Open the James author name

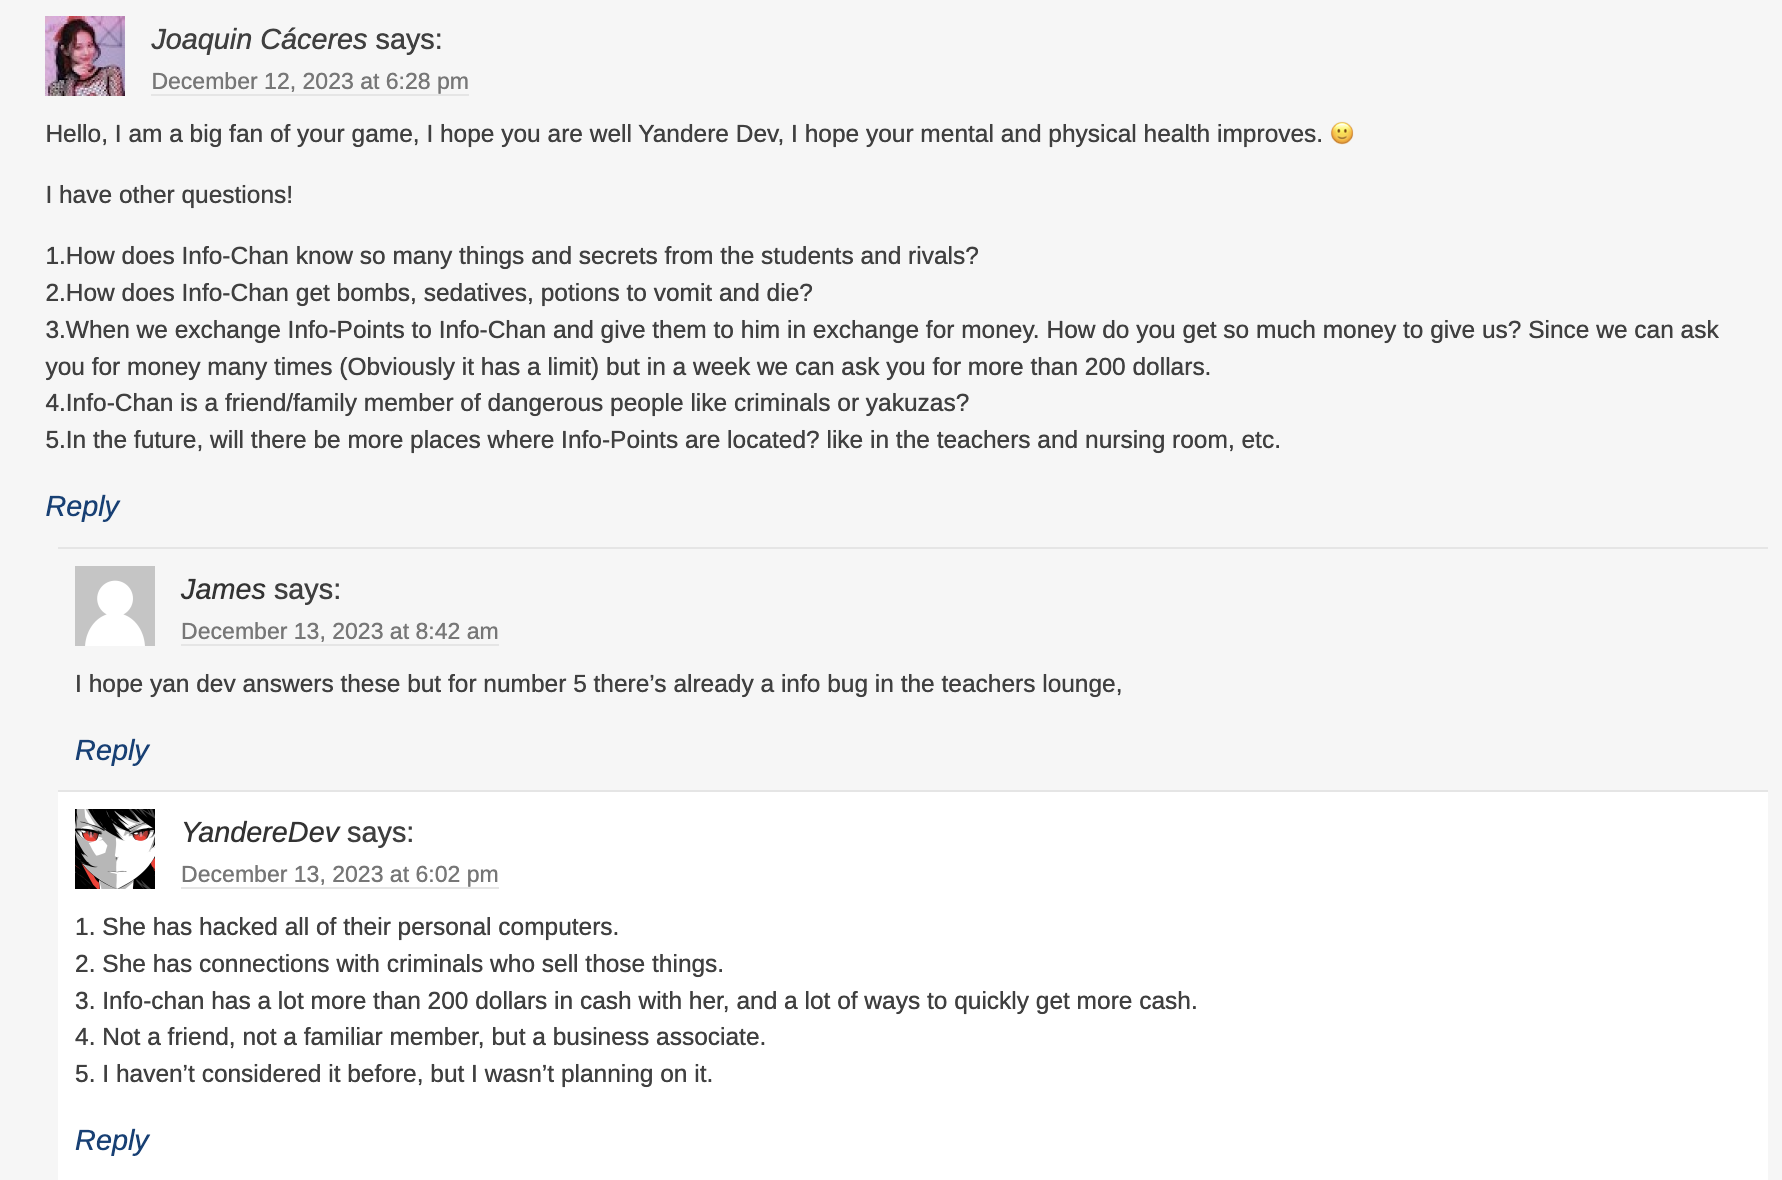223,589
